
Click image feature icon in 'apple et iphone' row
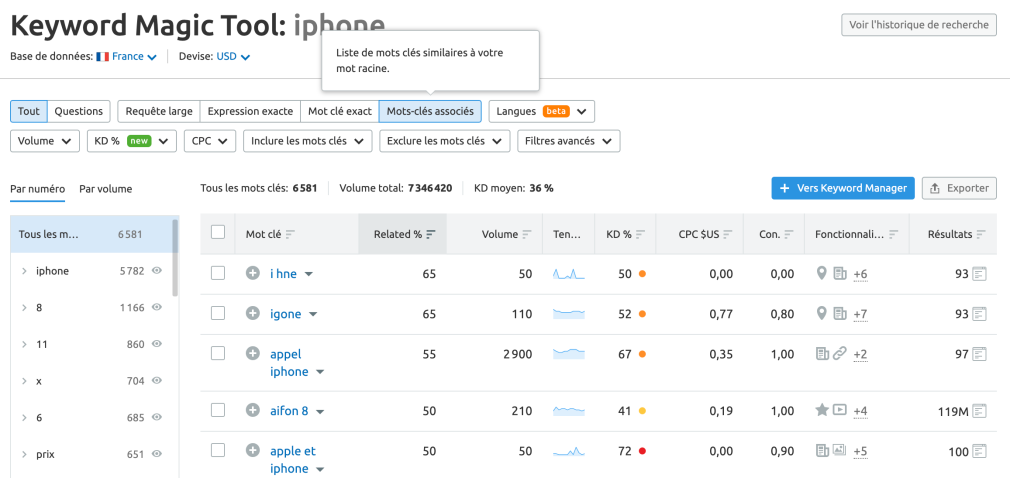coord(839,450)
